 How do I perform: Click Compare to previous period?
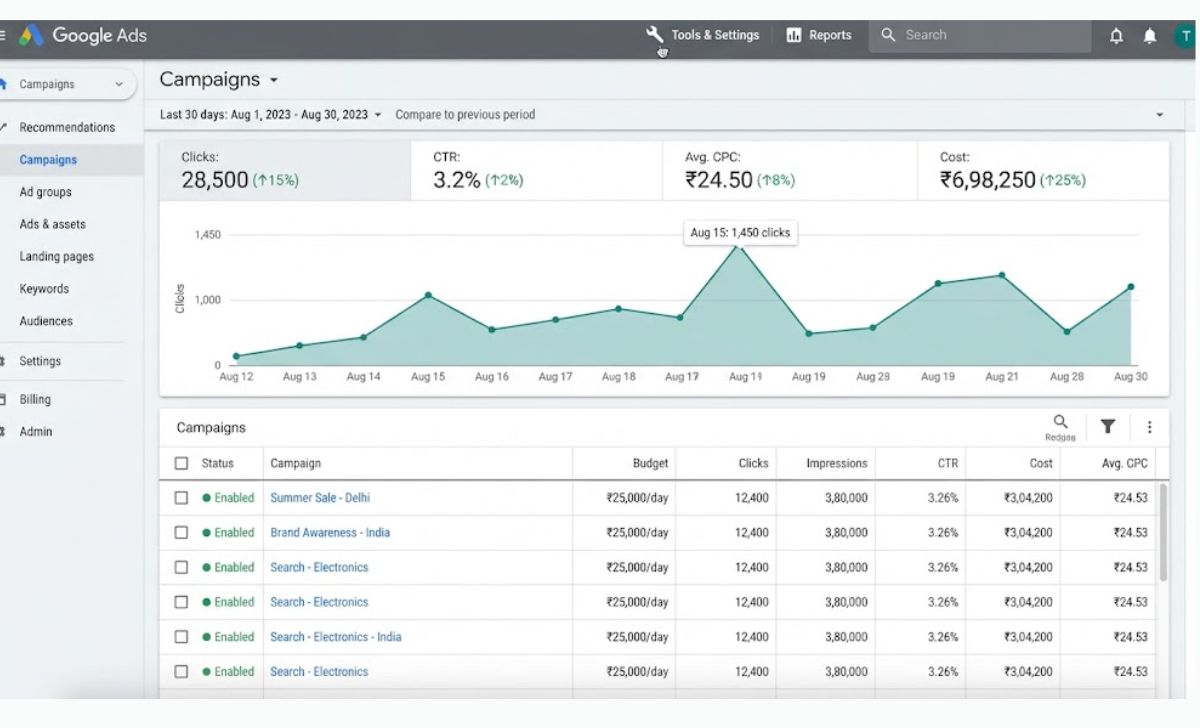point(465,115)
